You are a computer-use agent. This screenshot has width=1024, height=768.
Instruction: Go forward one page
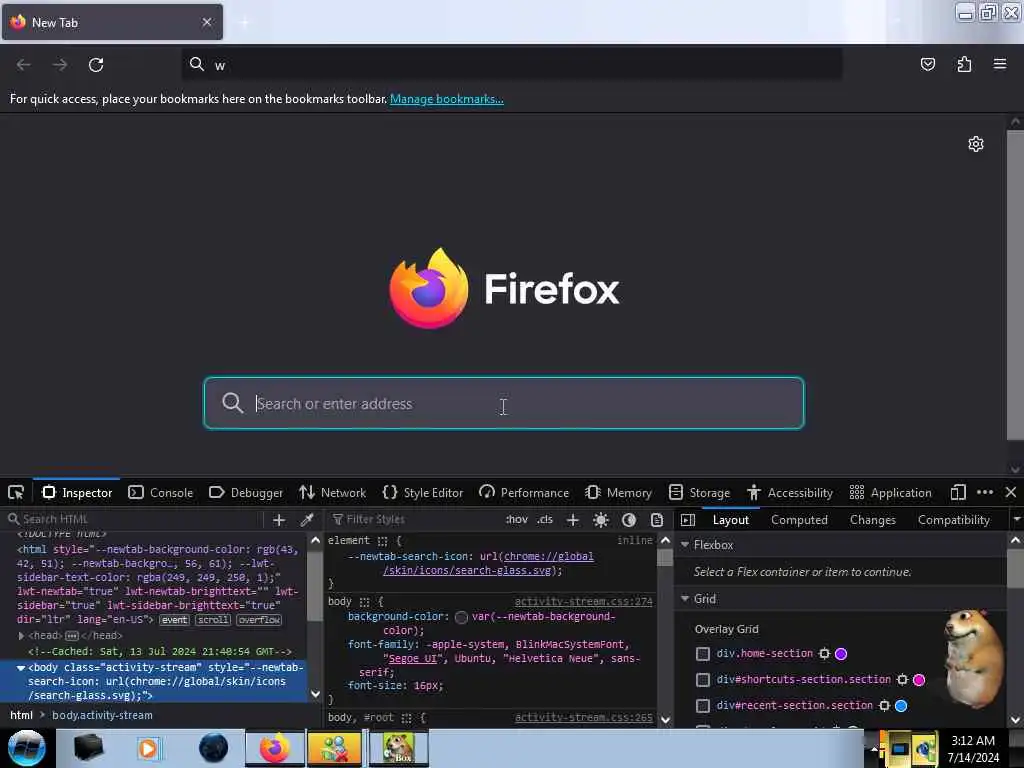click(x=60, y=65)
